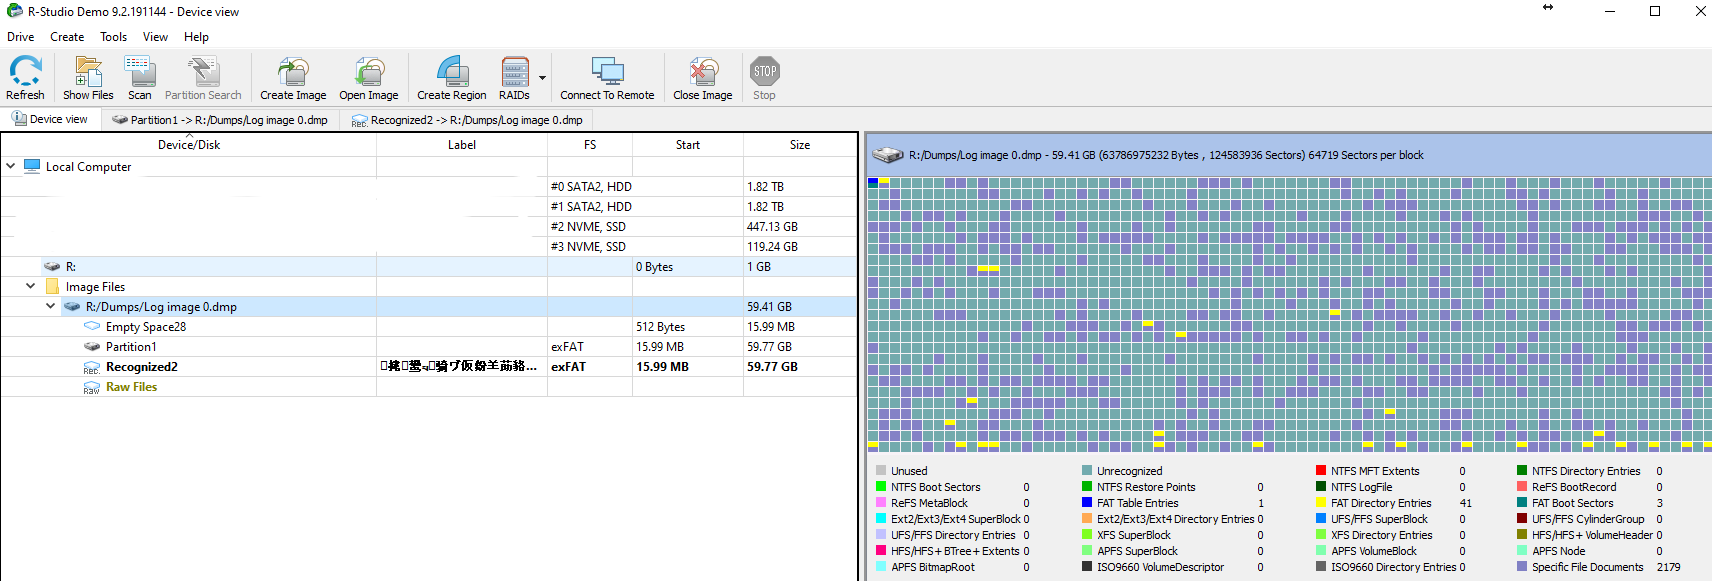This screenshot has height=581, width=1712.
Task: Select the Recognized2 tree row
Action: point(428,367)
